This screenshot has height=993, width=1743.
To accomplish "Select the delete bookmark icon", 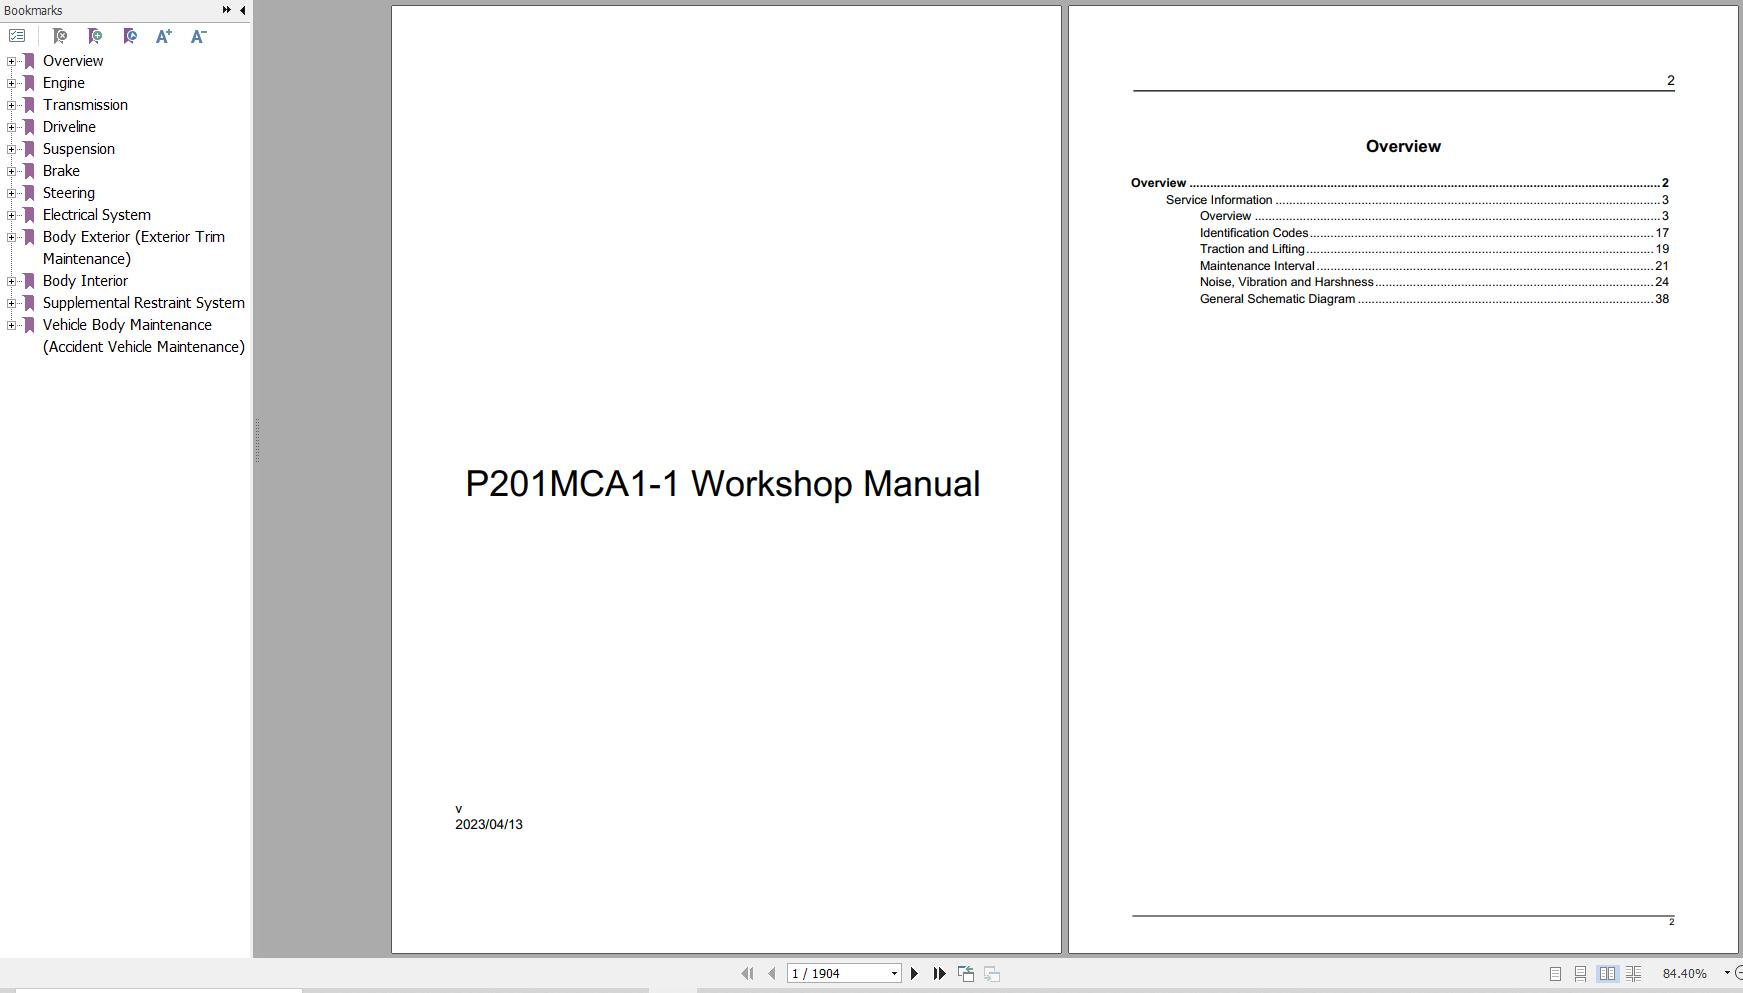I will (x=60, y=35).
